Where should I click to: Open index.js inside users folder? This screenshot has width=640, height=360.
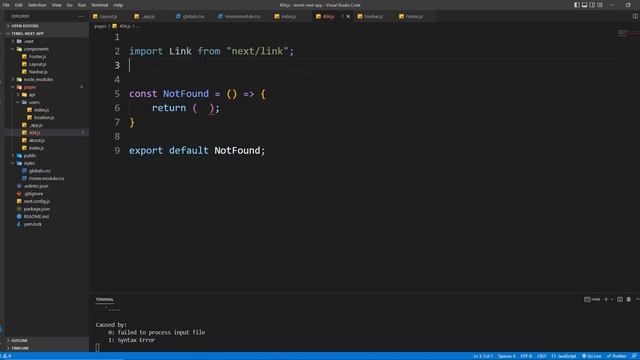(41, 110)
